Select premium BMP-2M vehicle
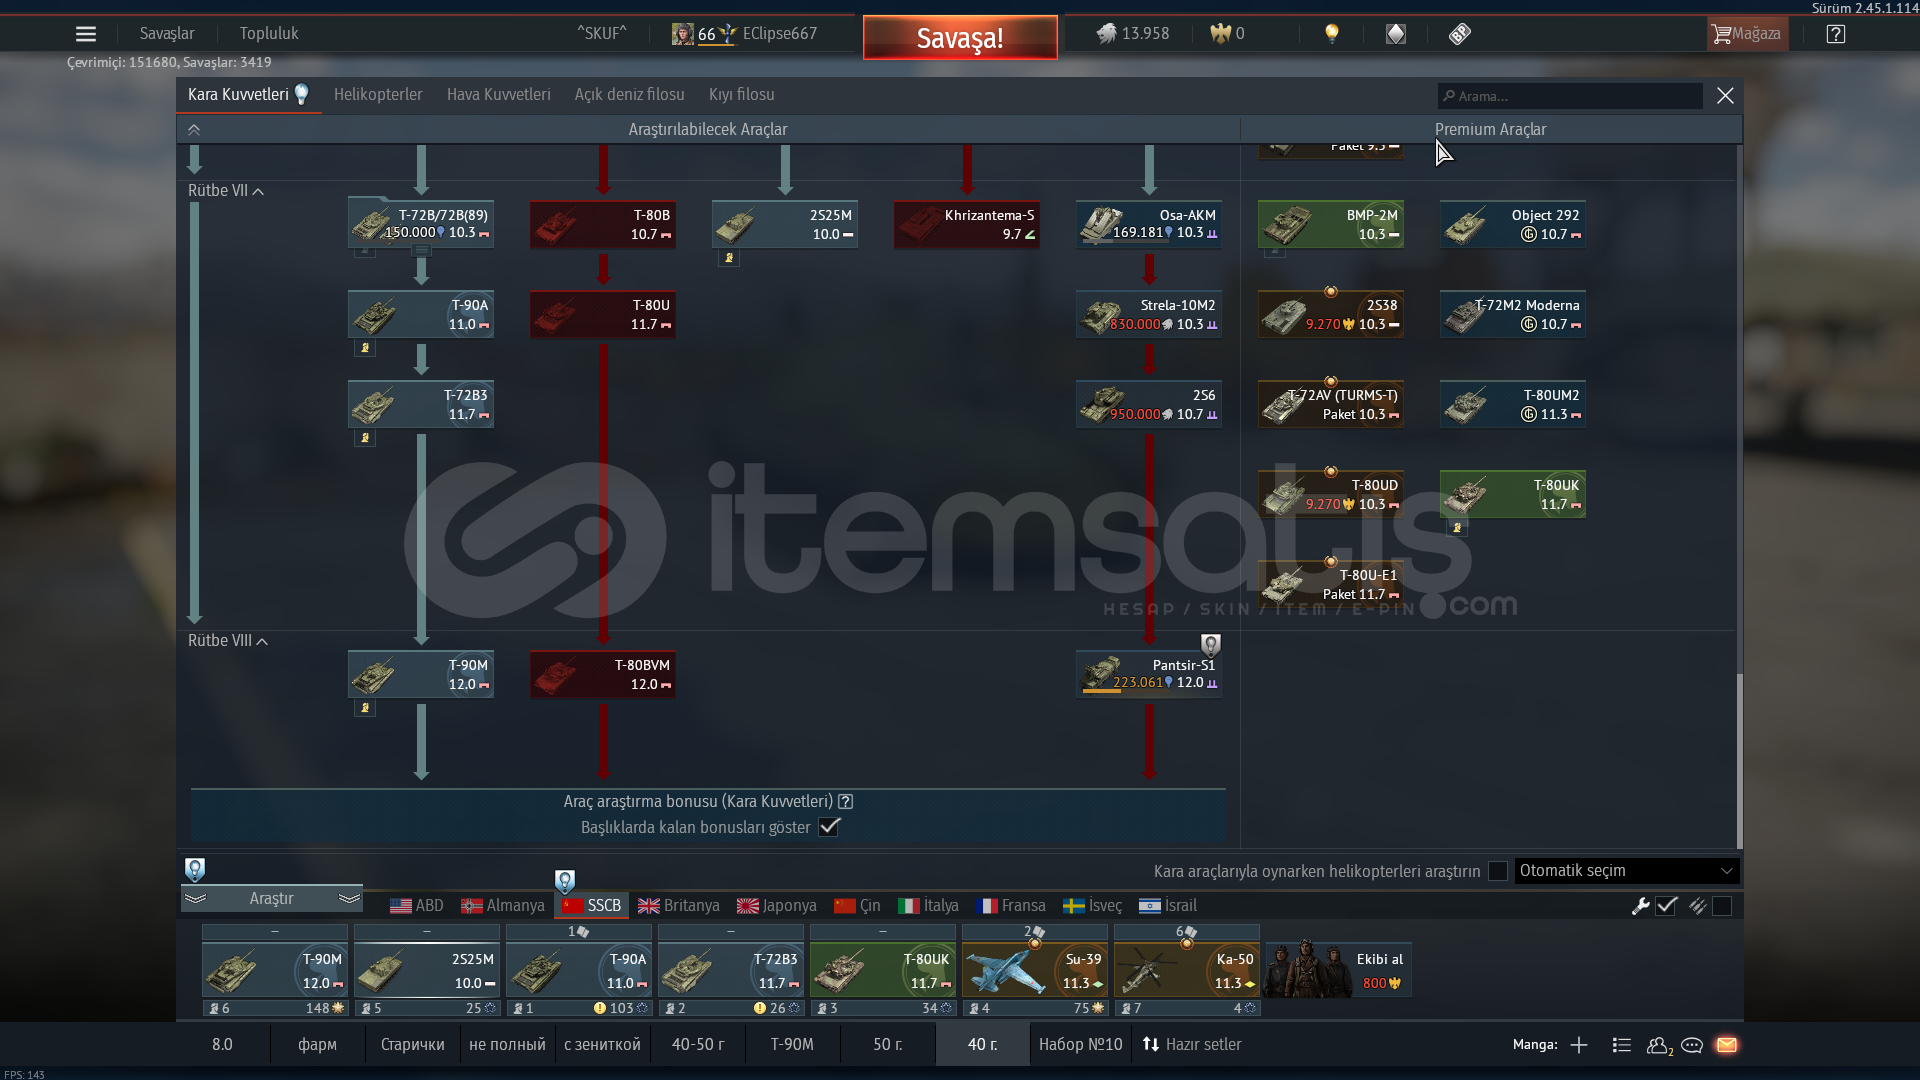This screenshot has height=1080, width=1920. pos(1331,224)
